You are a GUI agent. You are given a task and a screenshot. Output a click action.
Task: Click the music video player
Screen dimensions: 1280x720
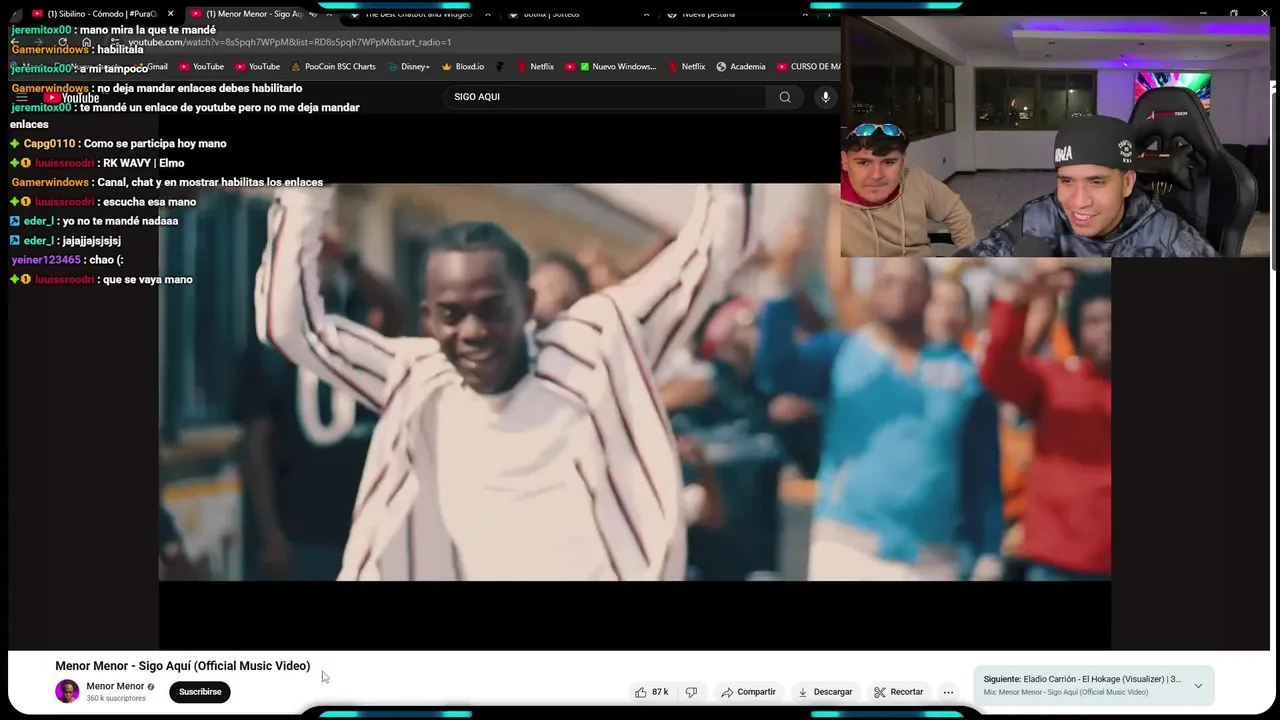pyautogui.click(x=634, y=382)
